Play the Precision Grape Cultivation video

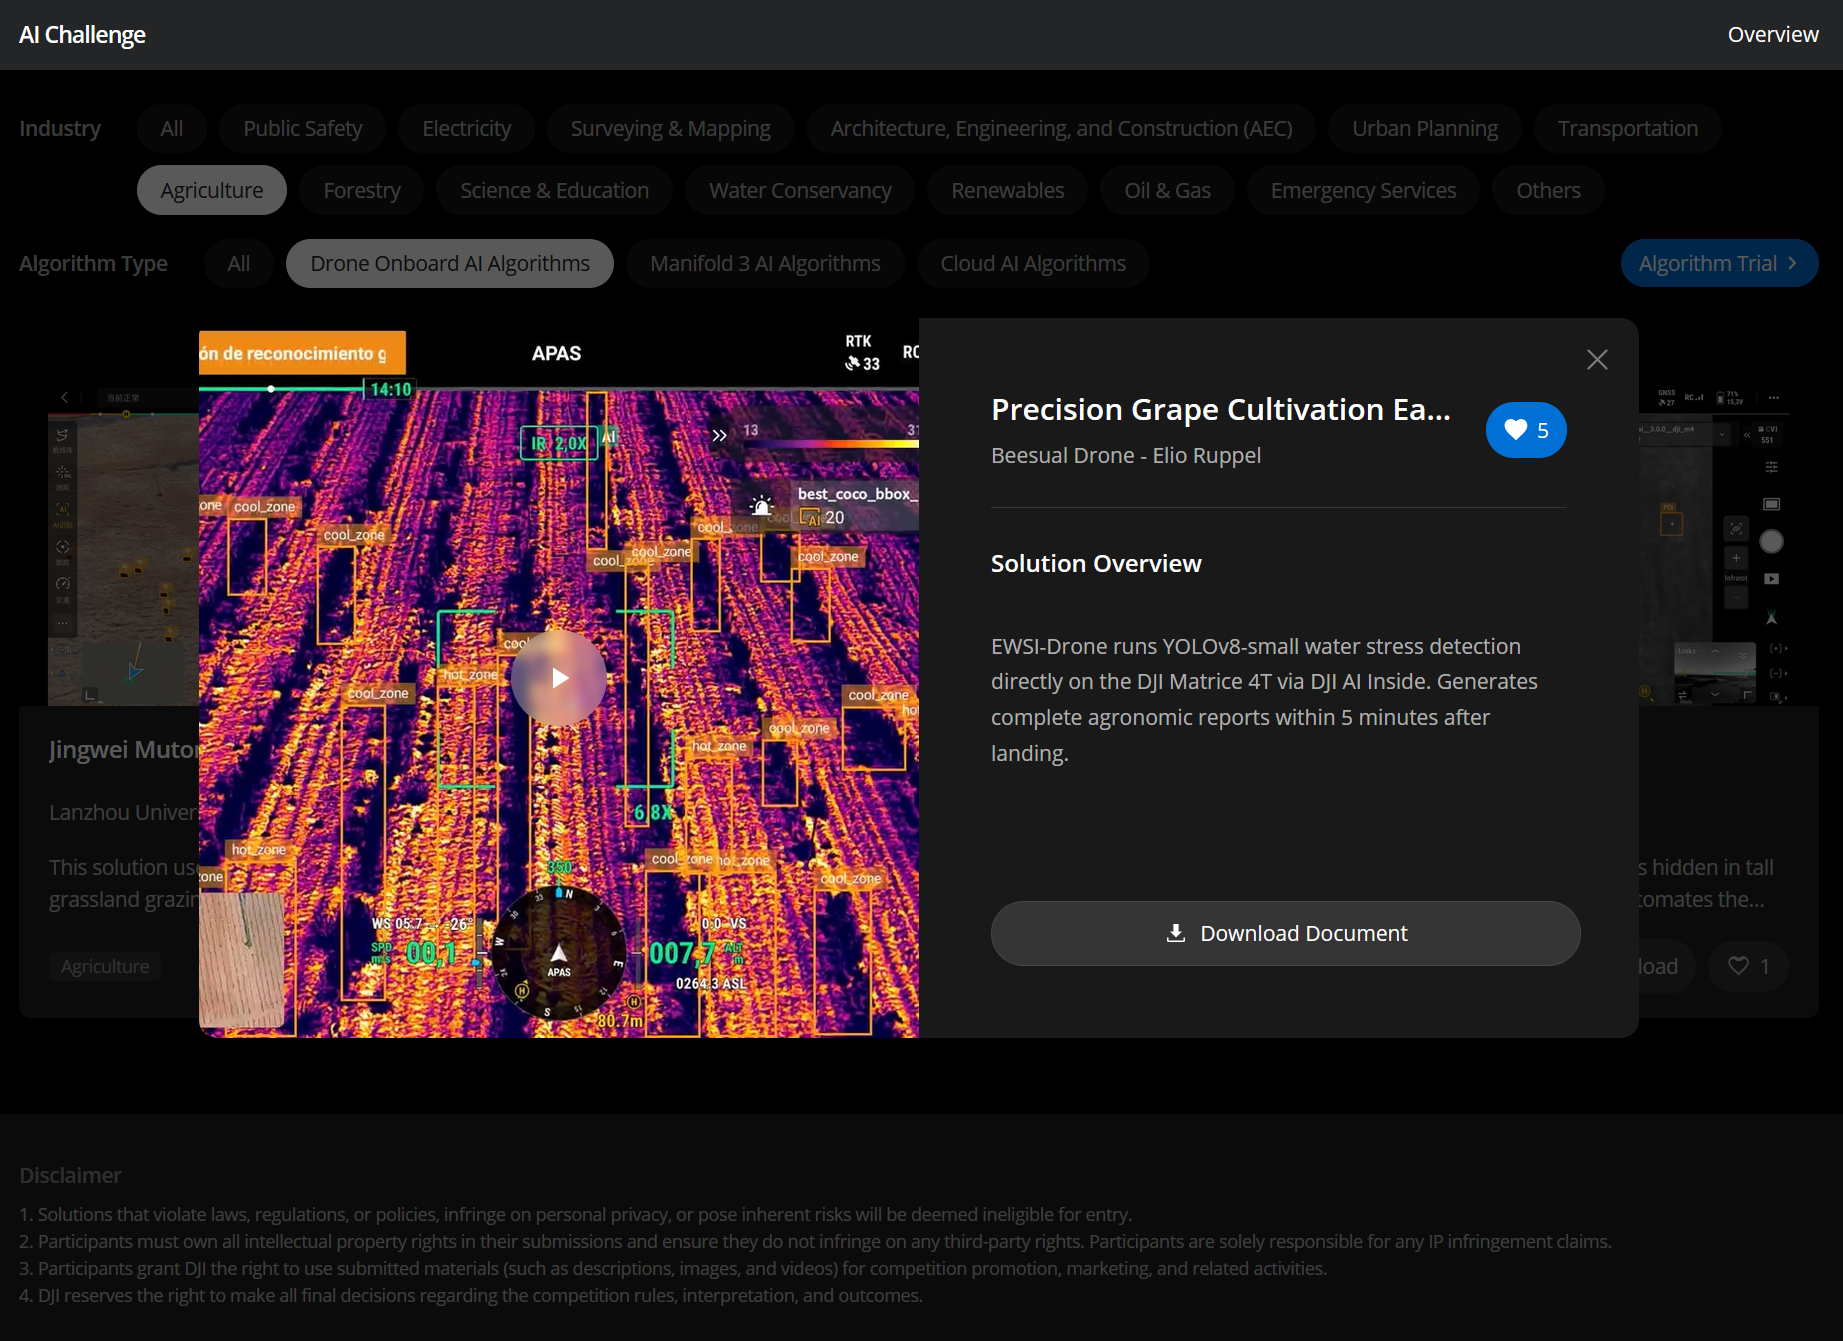[x=559, y=678]
